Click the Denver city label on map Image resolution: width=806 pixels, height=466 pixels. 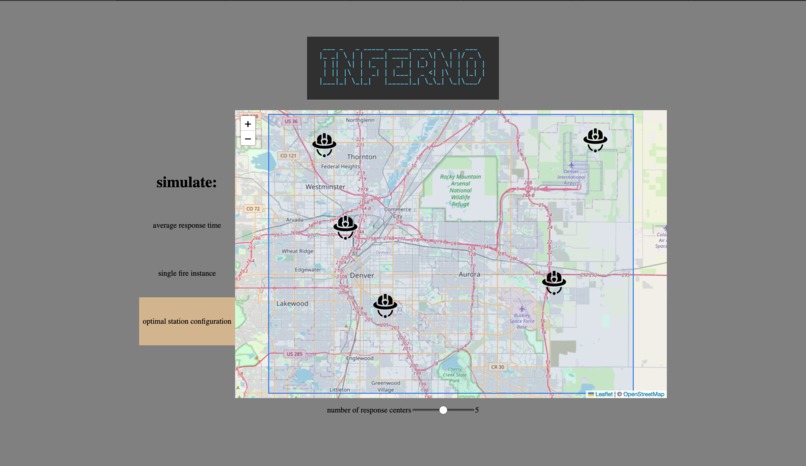pos(362,275)
